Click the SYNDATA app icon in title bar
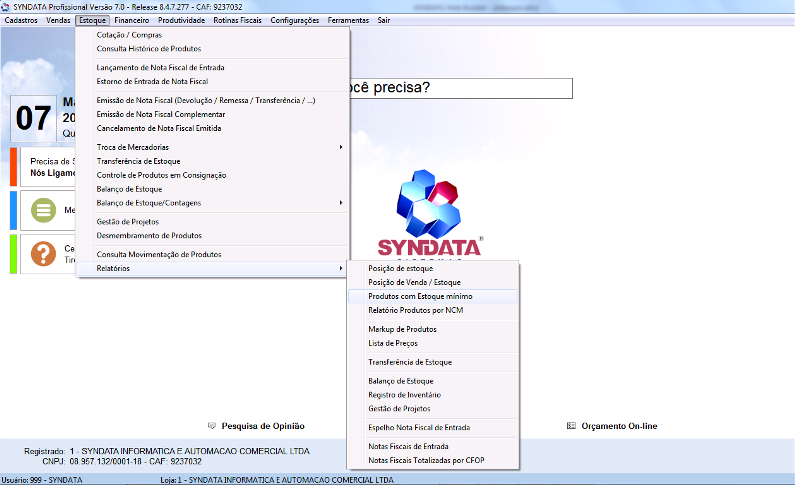795x485 pixels. (5, 7)
